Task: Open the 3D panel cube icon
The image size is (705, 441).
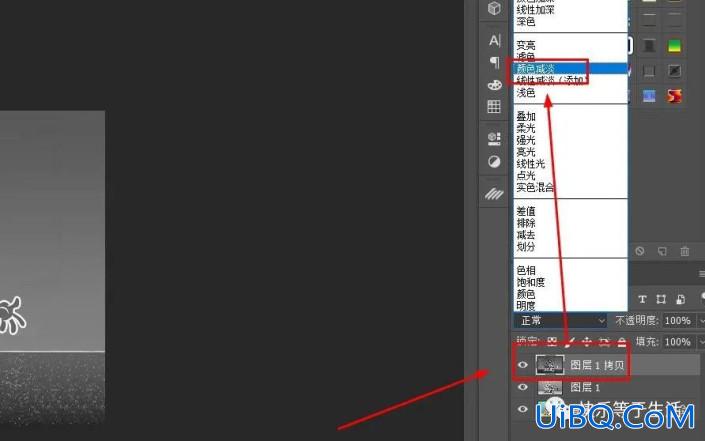Action: 494,8
